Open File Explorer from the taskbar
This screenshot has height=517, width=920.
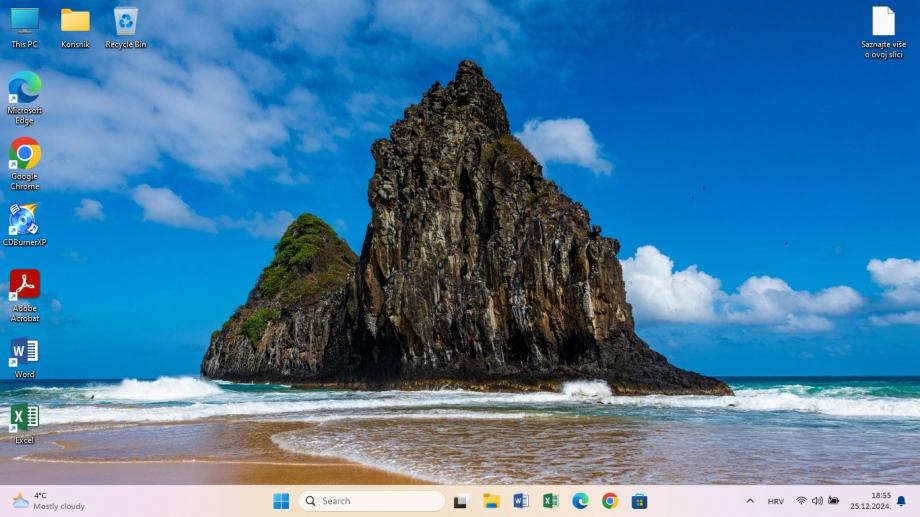[x=491, y=501]
